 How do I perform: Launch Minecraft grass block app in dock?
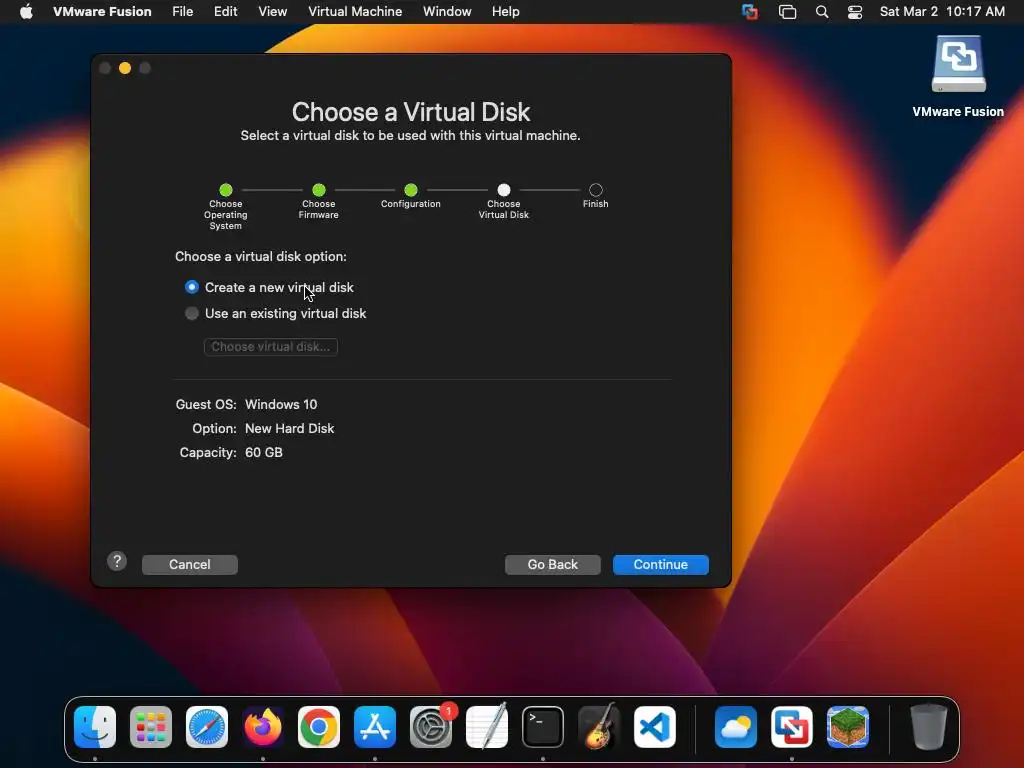point(848,726)
